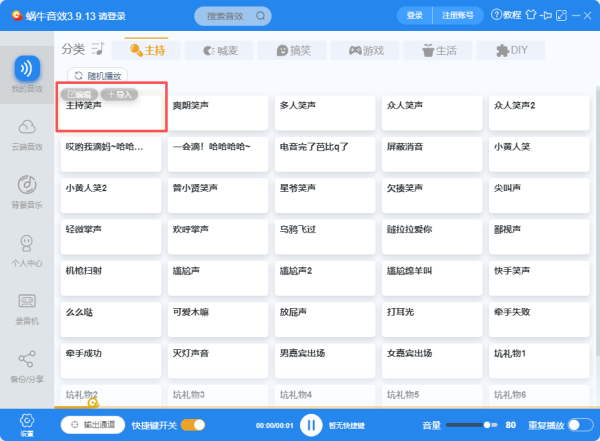Open Settings (设置) gear icon

pyautogui.click(x=27, y=421)
